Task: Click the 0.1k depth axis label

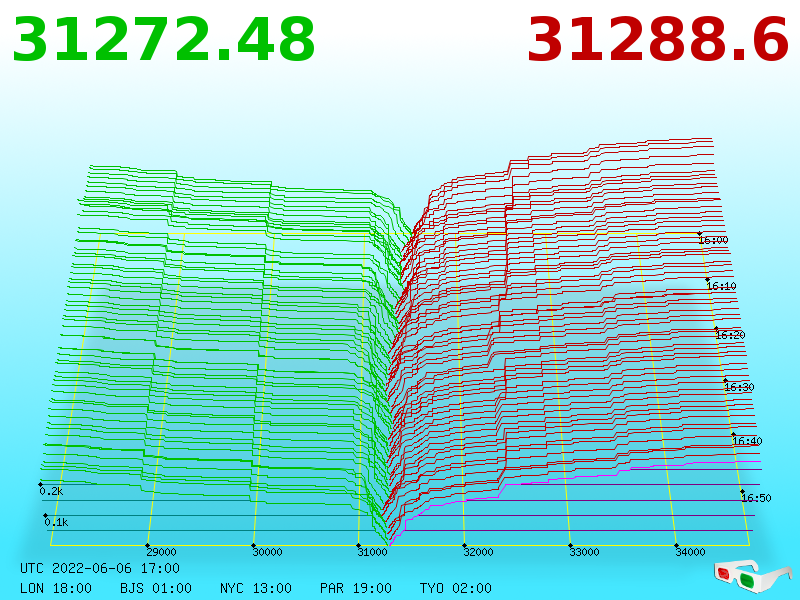Action: point(56,522)
